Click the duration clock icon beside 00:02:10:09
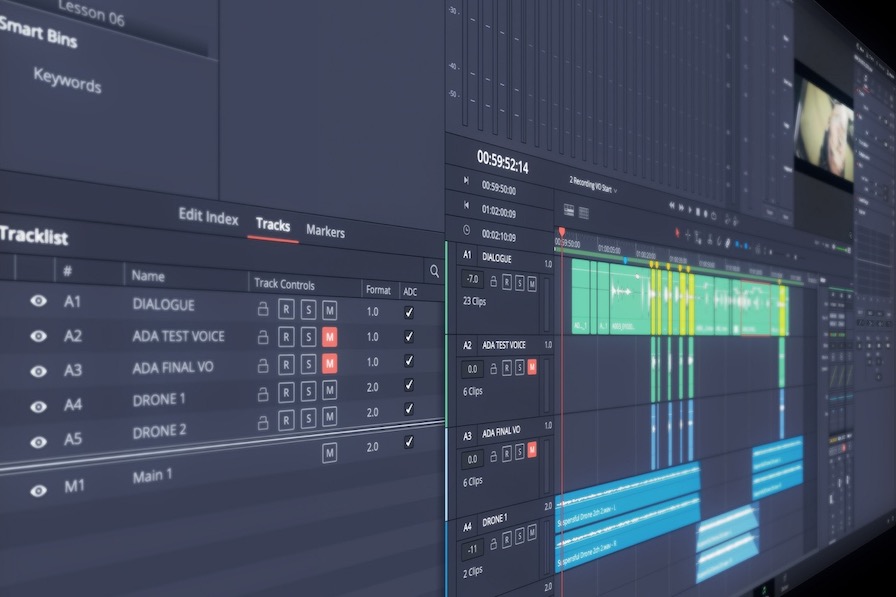 (466, 230)
